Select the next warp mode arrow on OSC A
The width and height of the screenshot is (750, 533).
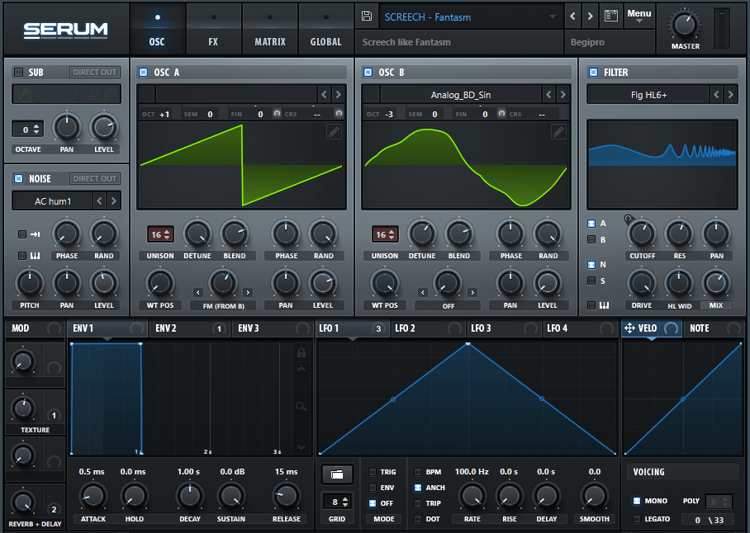pos(248,292)
